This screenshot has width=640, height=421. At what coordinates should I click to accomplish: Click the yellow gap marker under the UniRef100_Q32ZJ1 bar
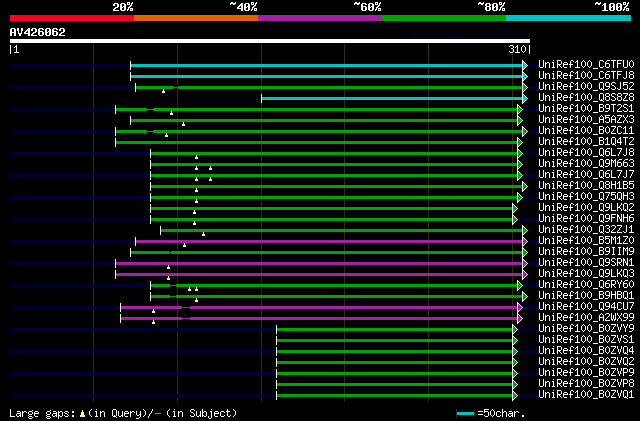coord(203,234)
